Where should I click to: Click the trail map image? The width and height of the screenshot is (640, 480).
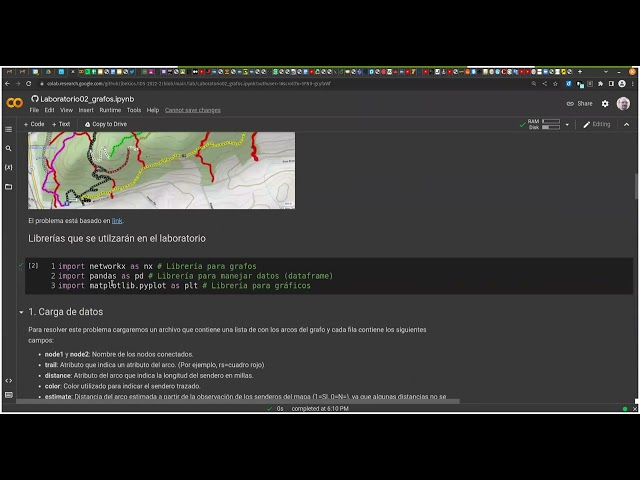tap(161, 170)
